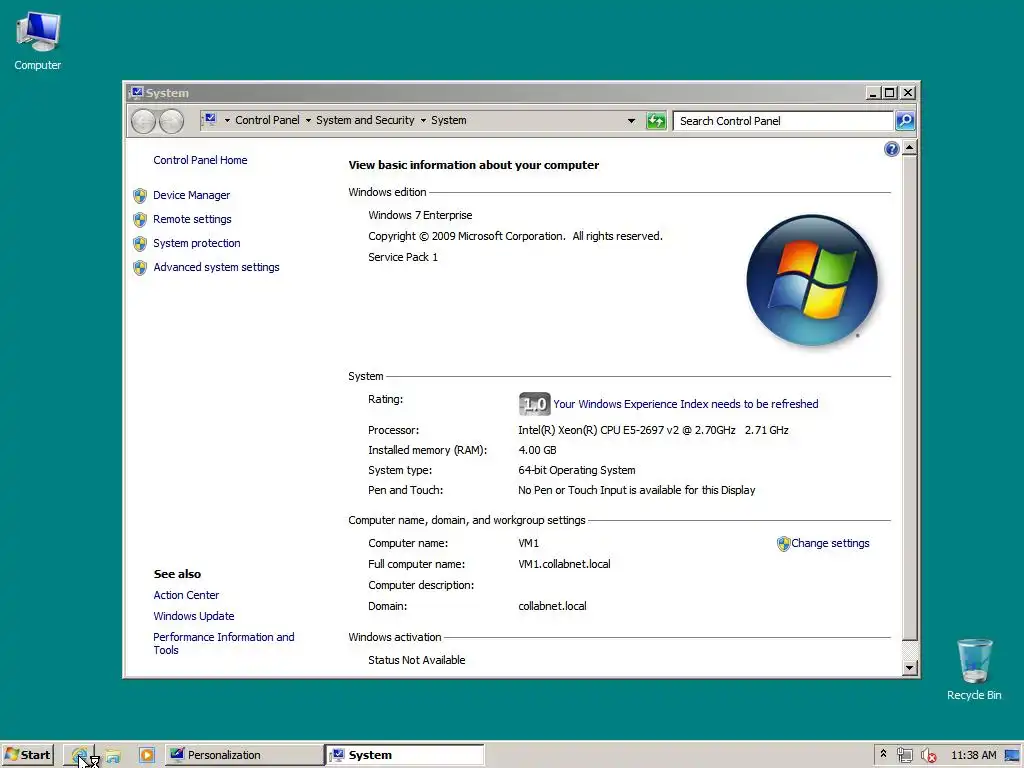The image size is (1024, 768).
Task: Click Windows Experience Index needs refresh link
Action: 686,404
